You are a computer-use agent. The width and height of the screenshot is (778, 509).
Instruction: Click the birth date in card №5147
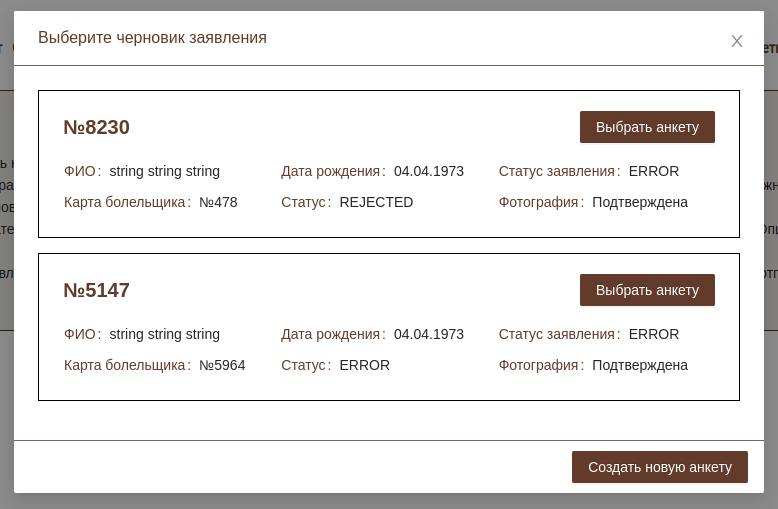click(x=429, y=334)
